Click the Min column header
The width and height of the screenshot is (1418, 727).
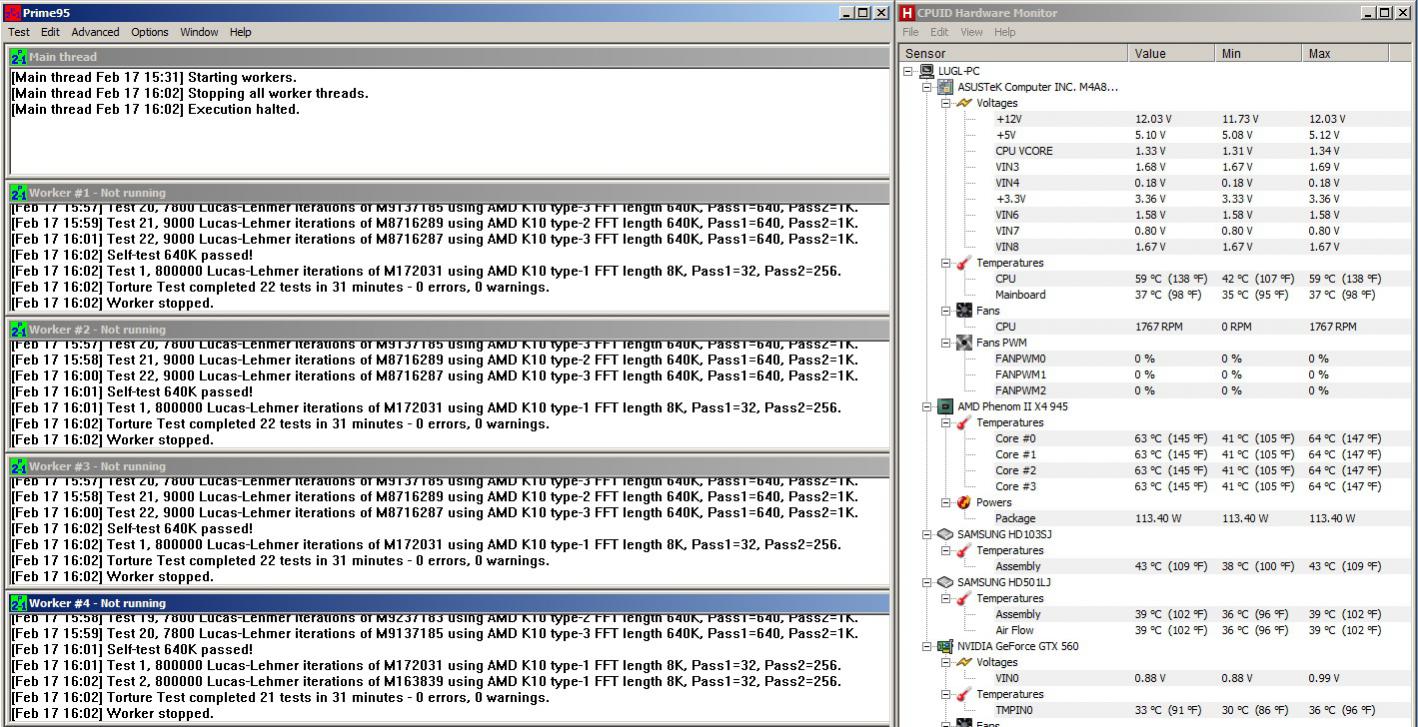click(1259, 53)
